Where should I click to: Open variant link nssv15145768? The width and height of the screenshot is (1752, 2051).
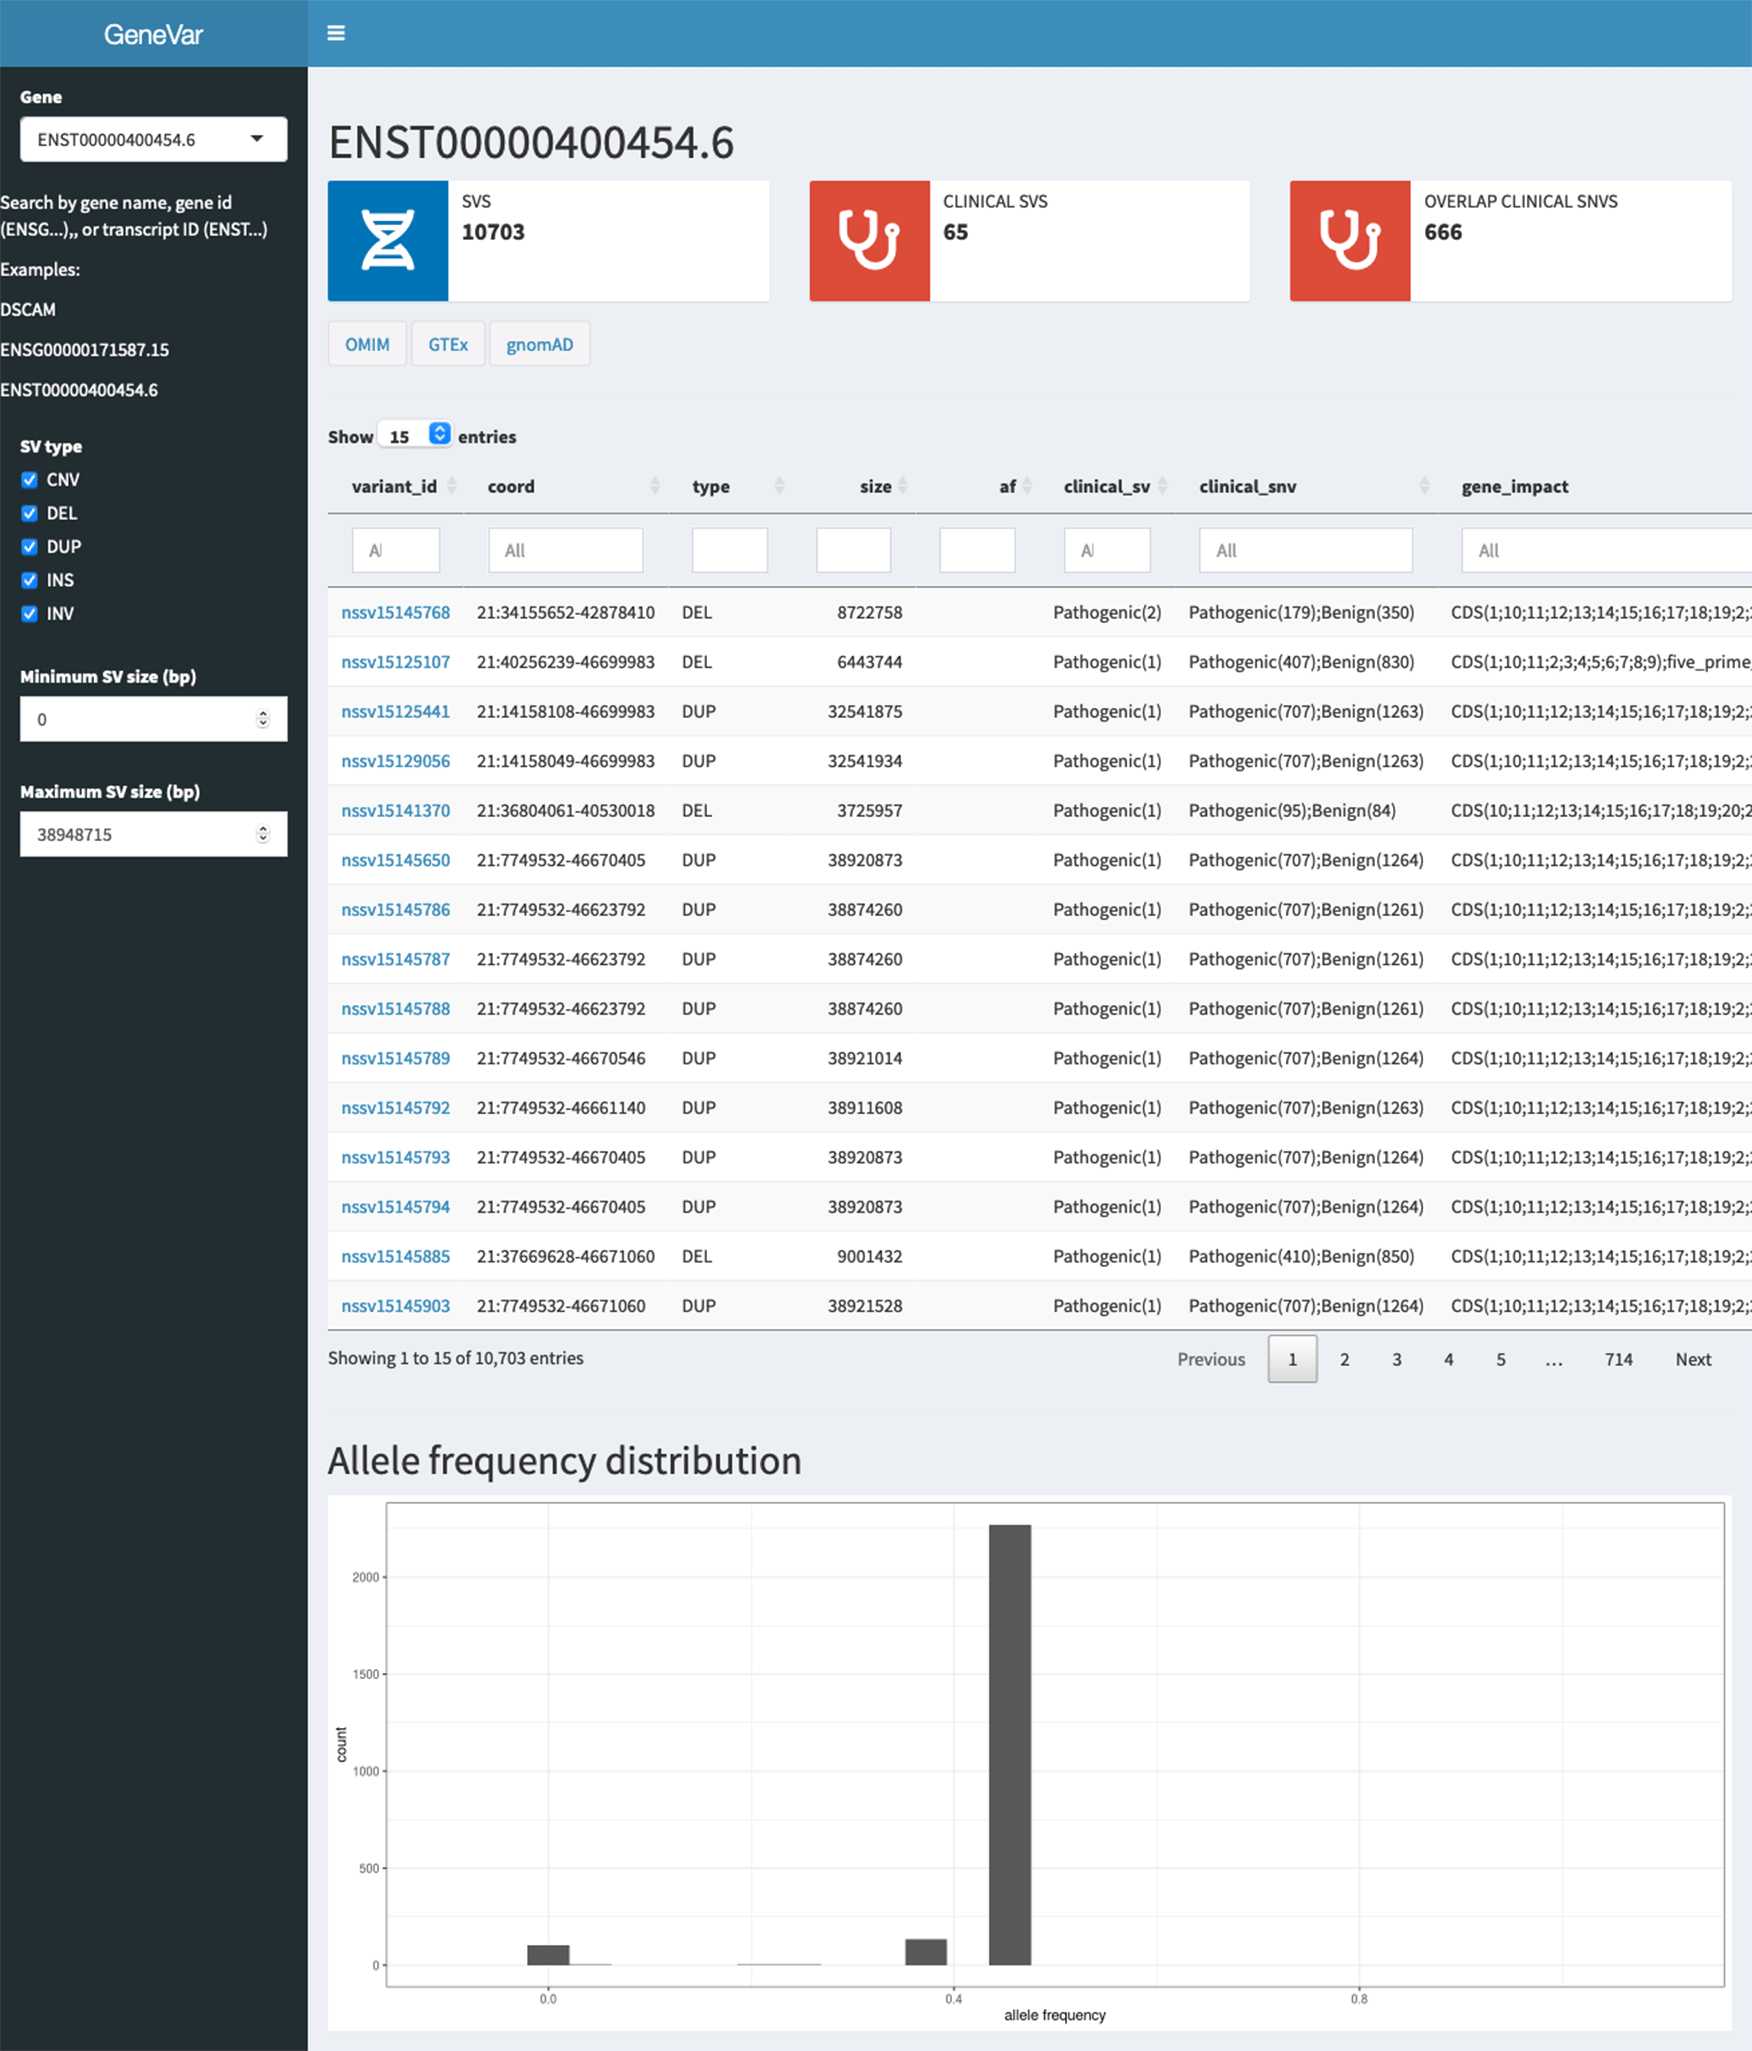[395, 612]
